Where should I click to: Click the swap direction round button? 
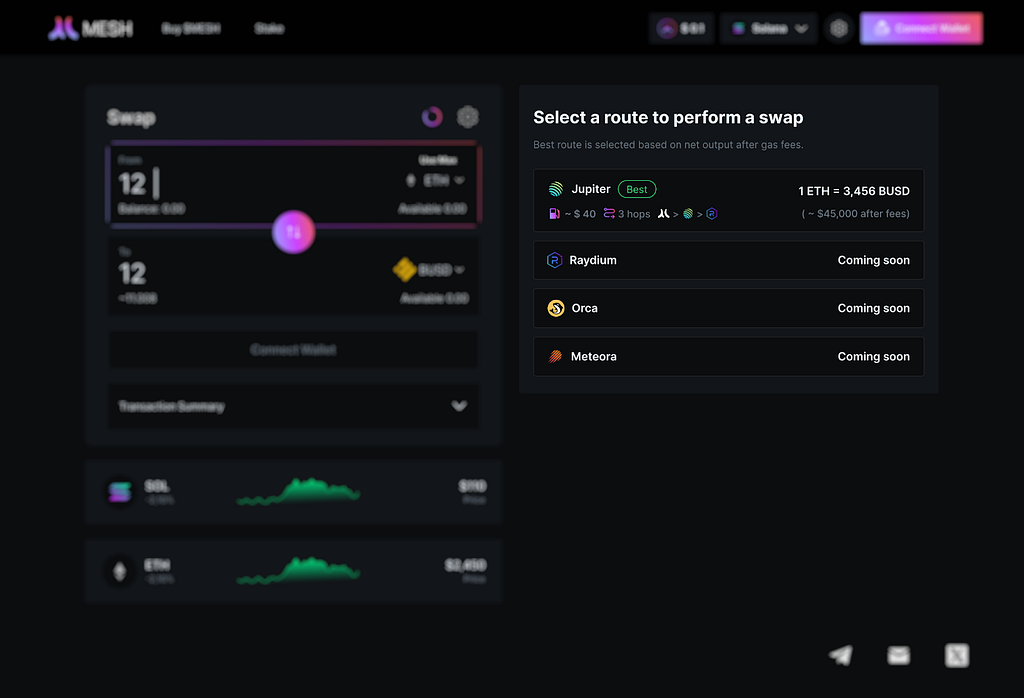click(293, 232)
